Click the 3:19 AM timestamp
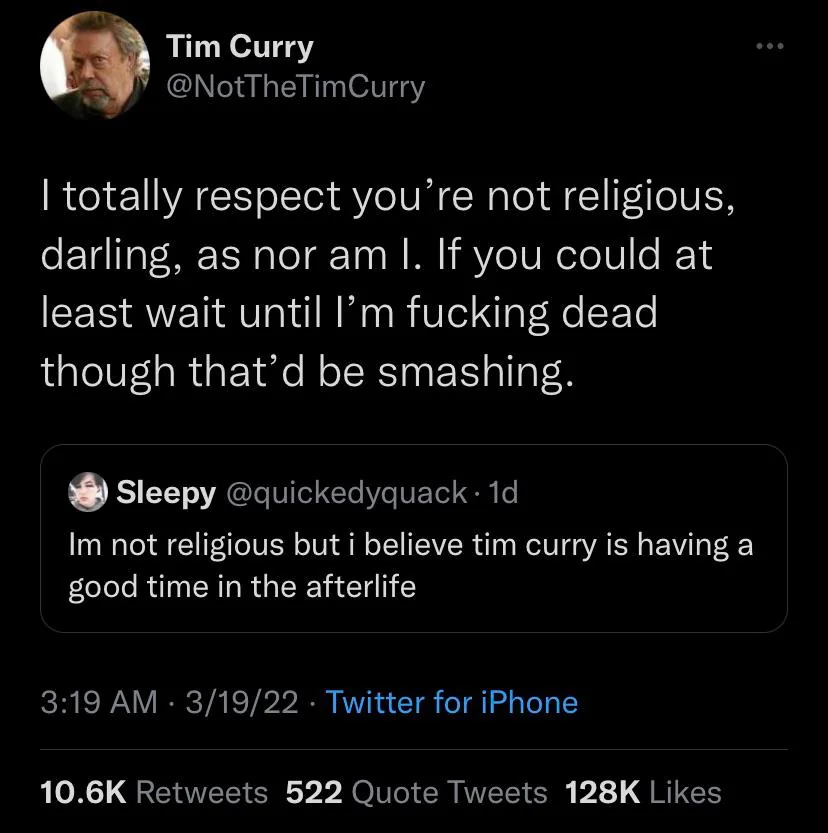 click(x=99, y=702)
